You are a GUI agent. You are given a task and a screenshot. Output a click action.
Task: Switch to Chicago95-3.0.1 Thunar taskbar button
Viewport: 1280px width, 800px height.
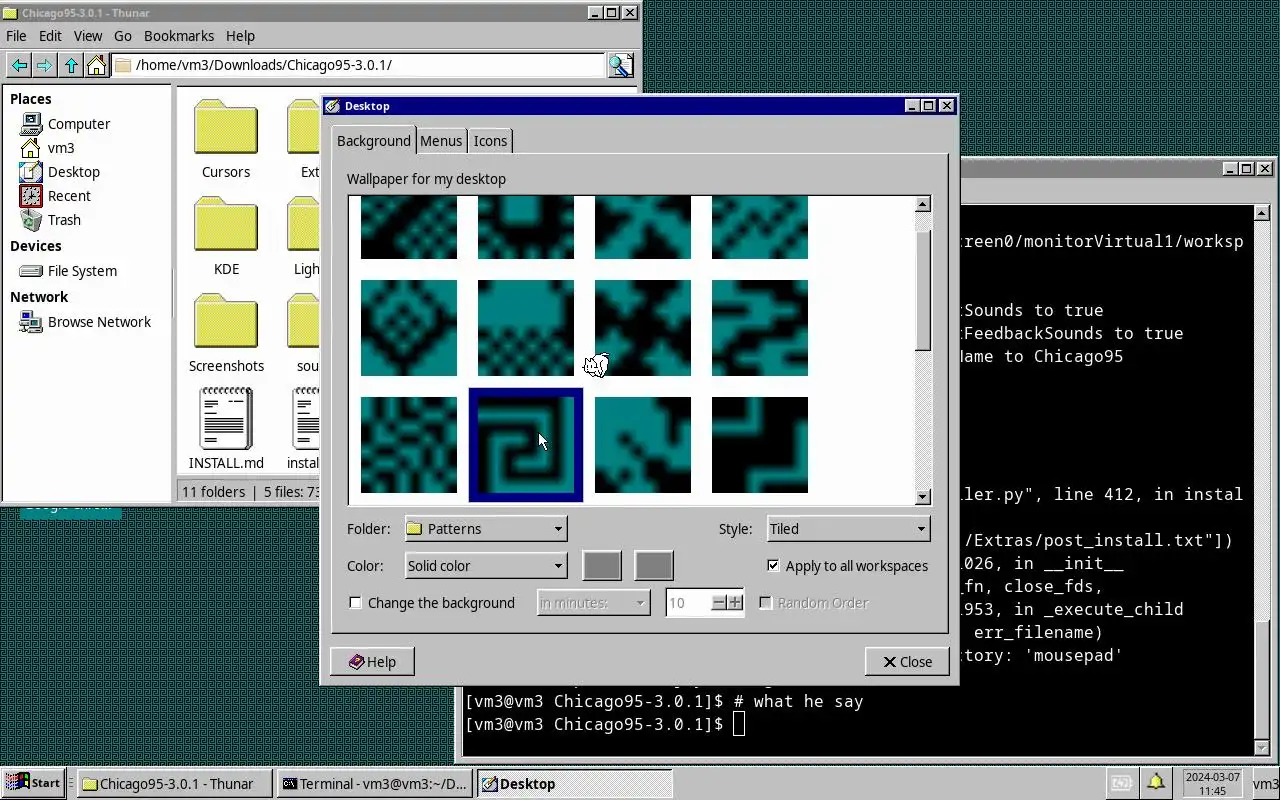point(174,784)
